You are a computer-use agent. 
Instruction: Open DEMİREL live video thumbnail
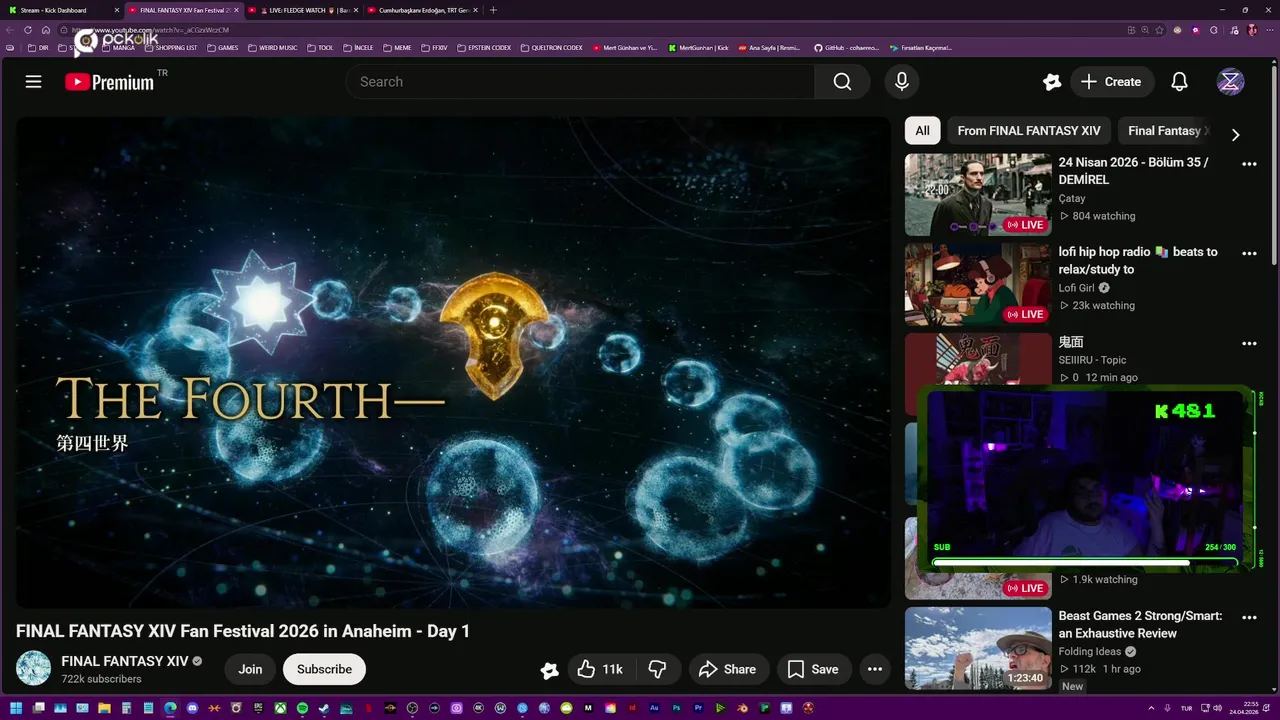click(x=978, y=194)
